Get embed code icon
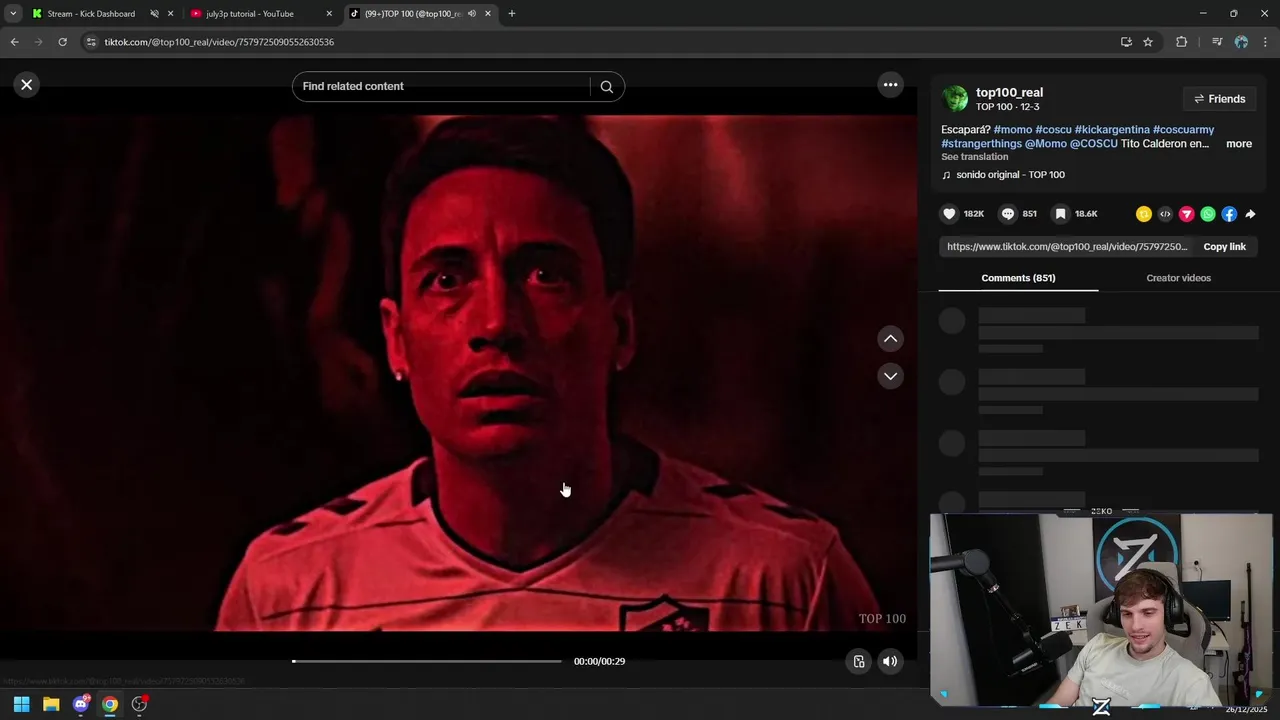 click(x=1165, y=214)
